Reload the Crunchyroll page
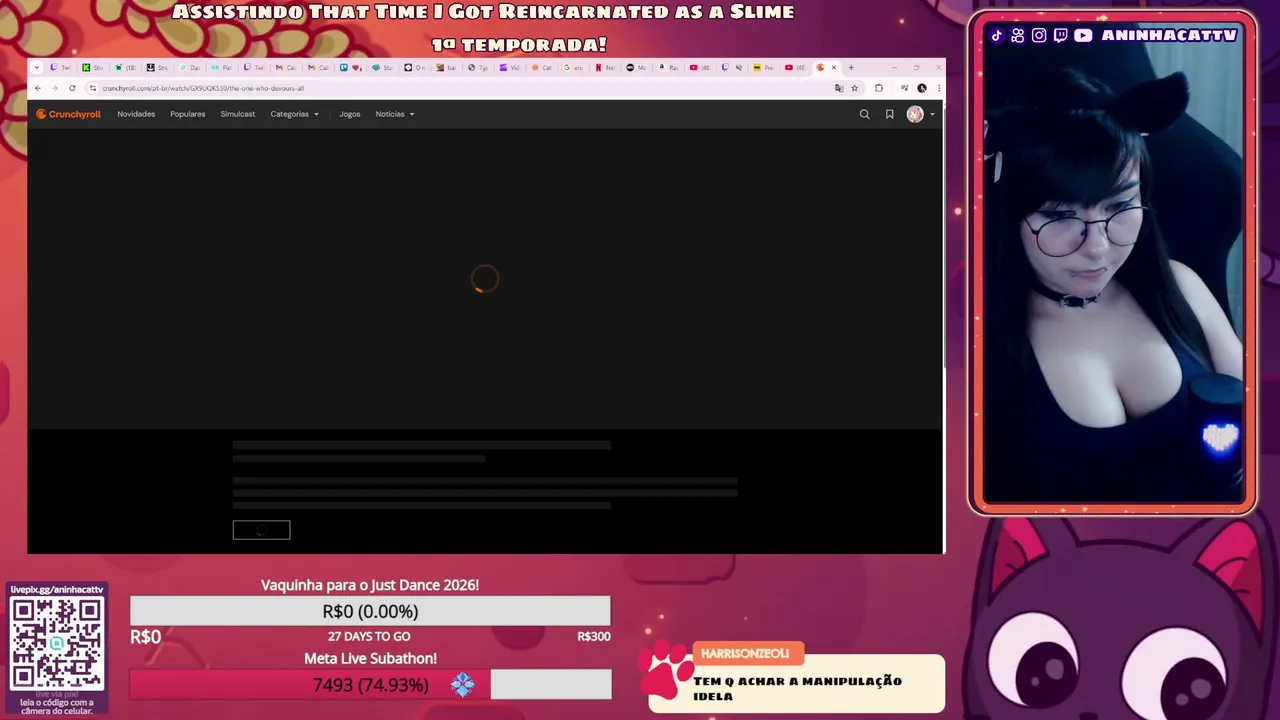The width and height of the screenshot is (1280, 720). (x=72, y=88)
